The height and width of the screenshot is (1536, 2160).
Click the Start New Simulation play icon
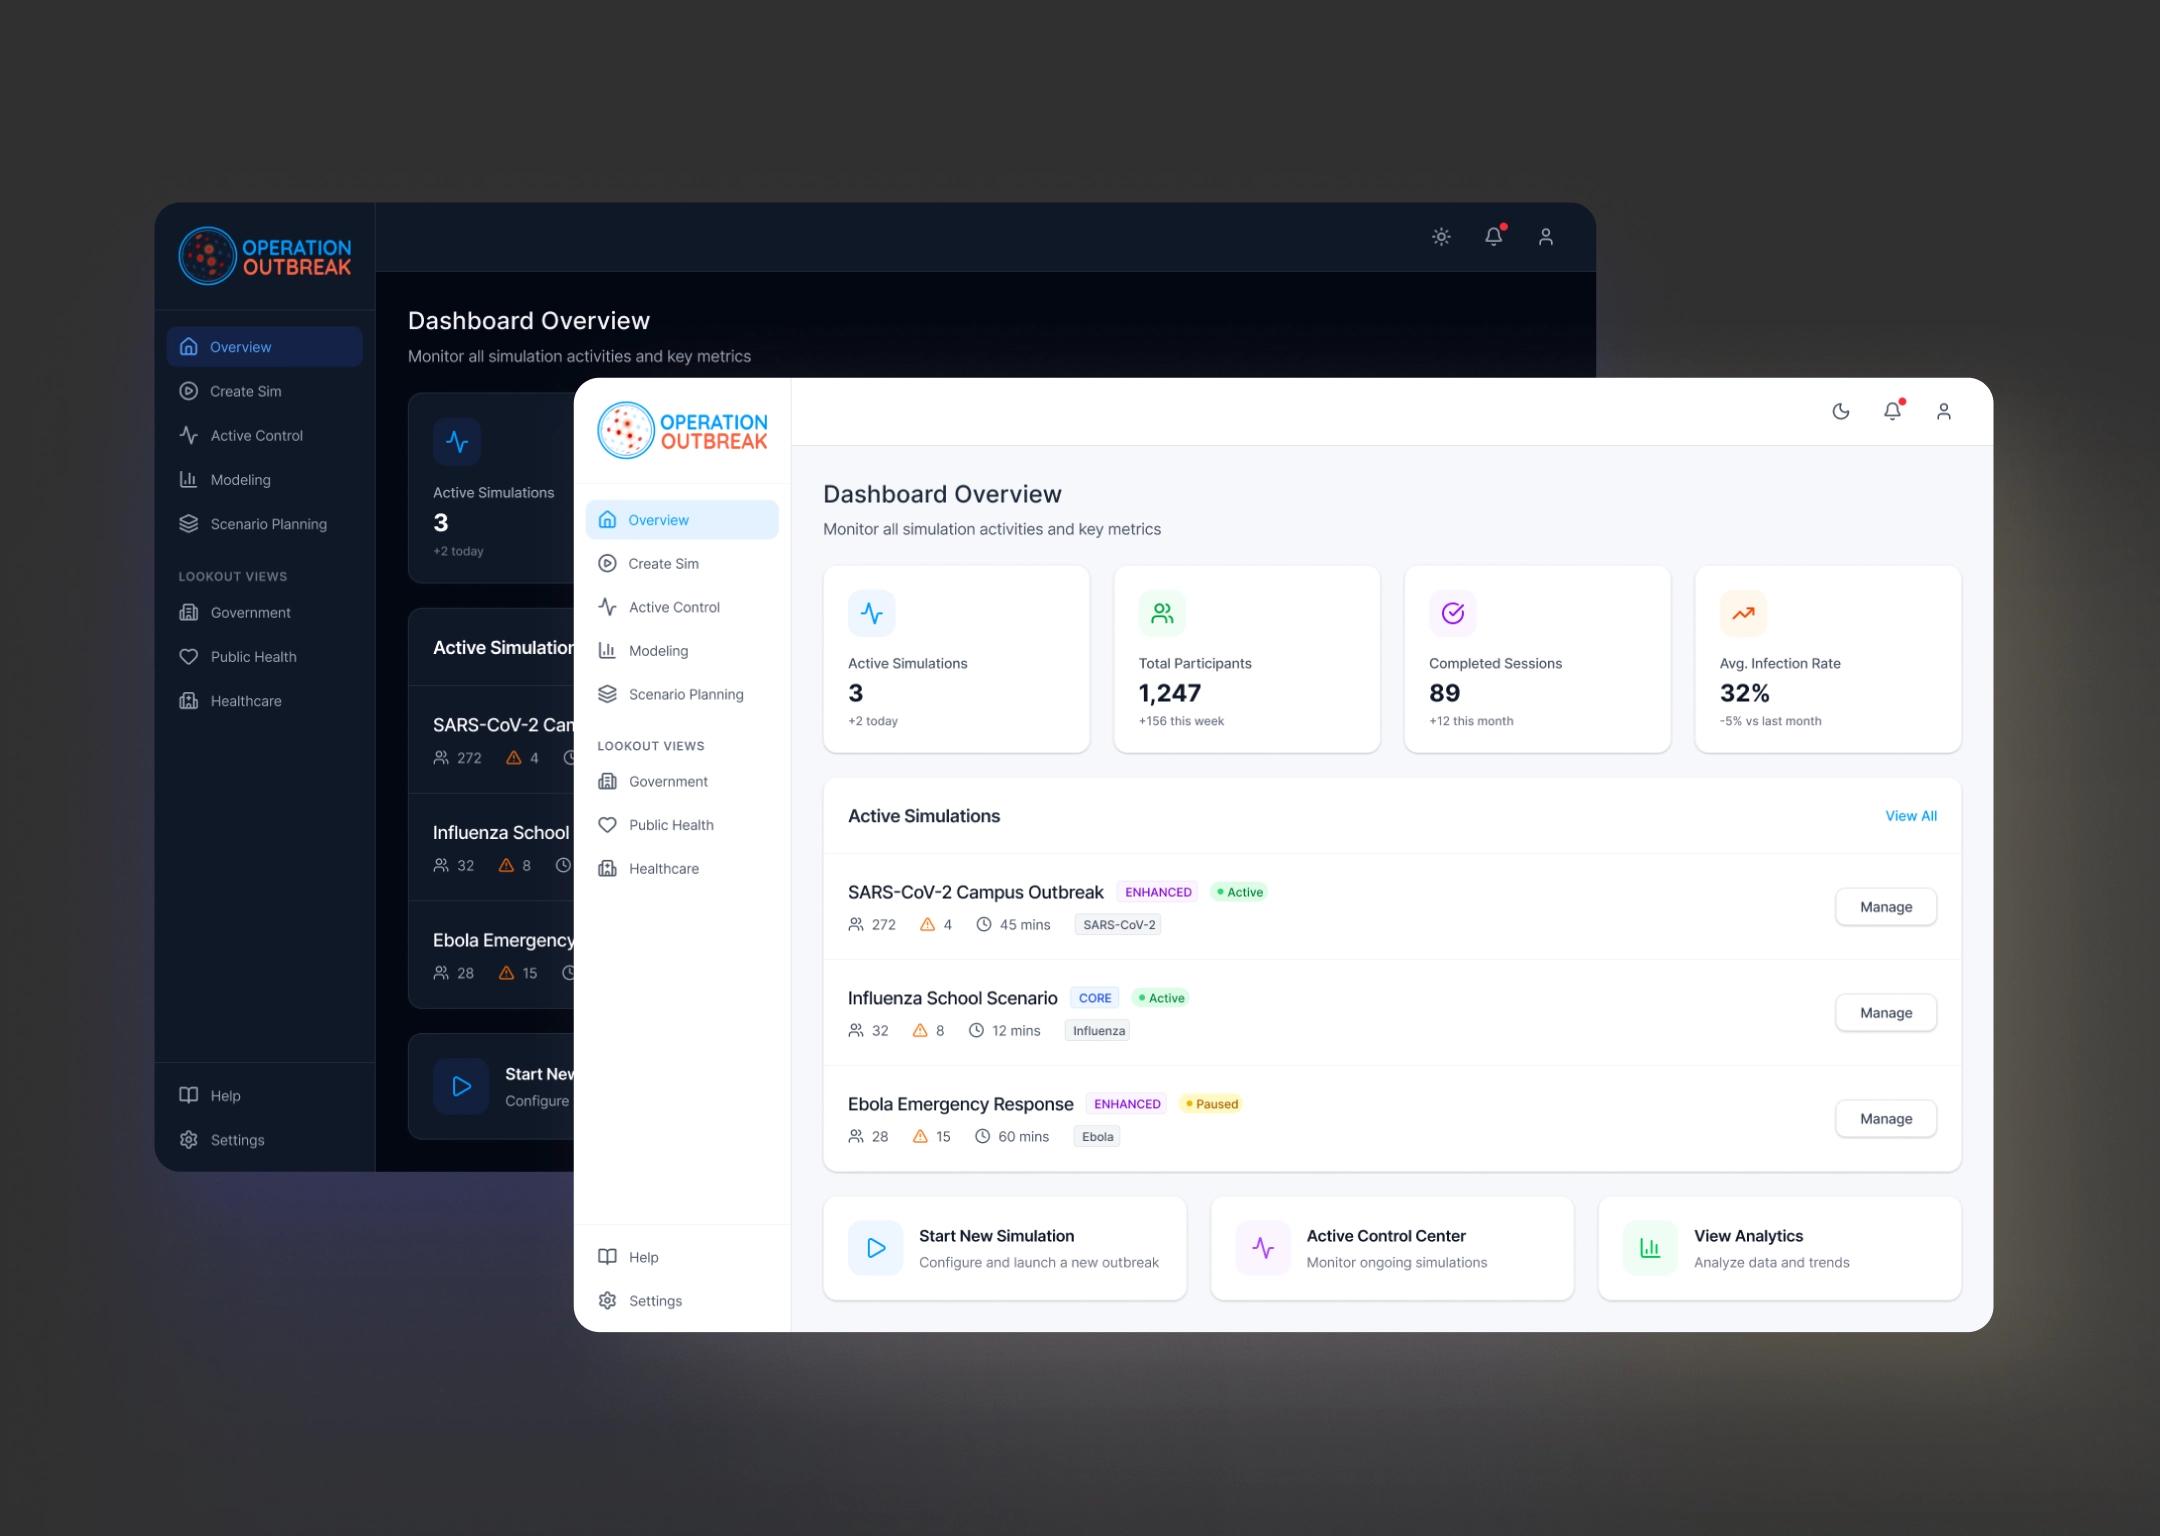875,1247
